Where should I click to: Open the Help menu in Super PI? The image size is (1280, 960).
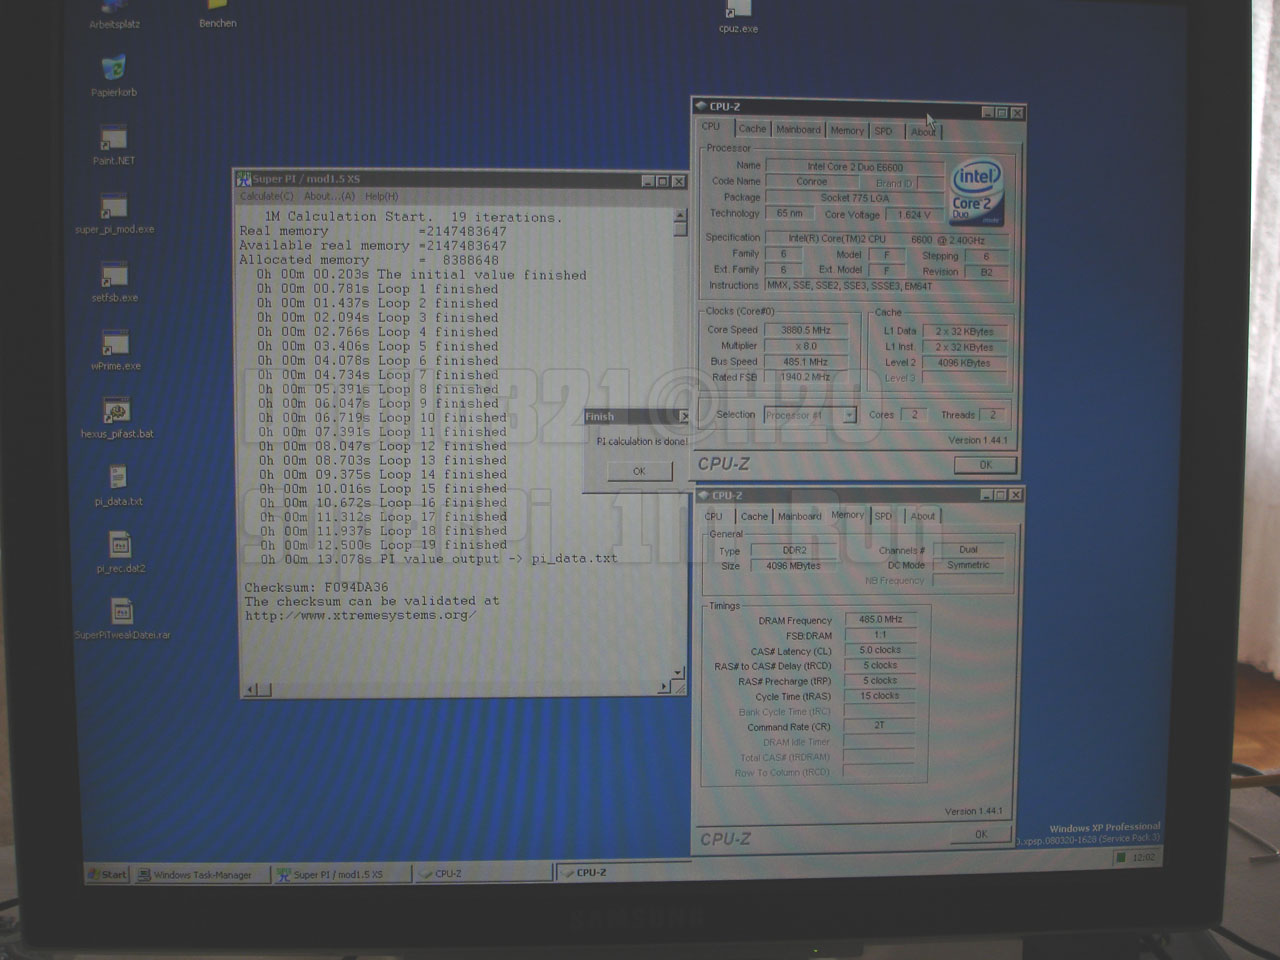coord(381,196)
